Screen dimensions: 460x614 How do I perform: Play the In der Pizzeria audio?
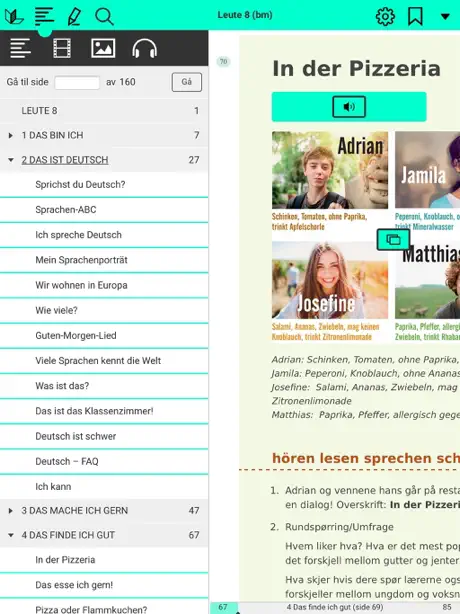click(349, 107)
